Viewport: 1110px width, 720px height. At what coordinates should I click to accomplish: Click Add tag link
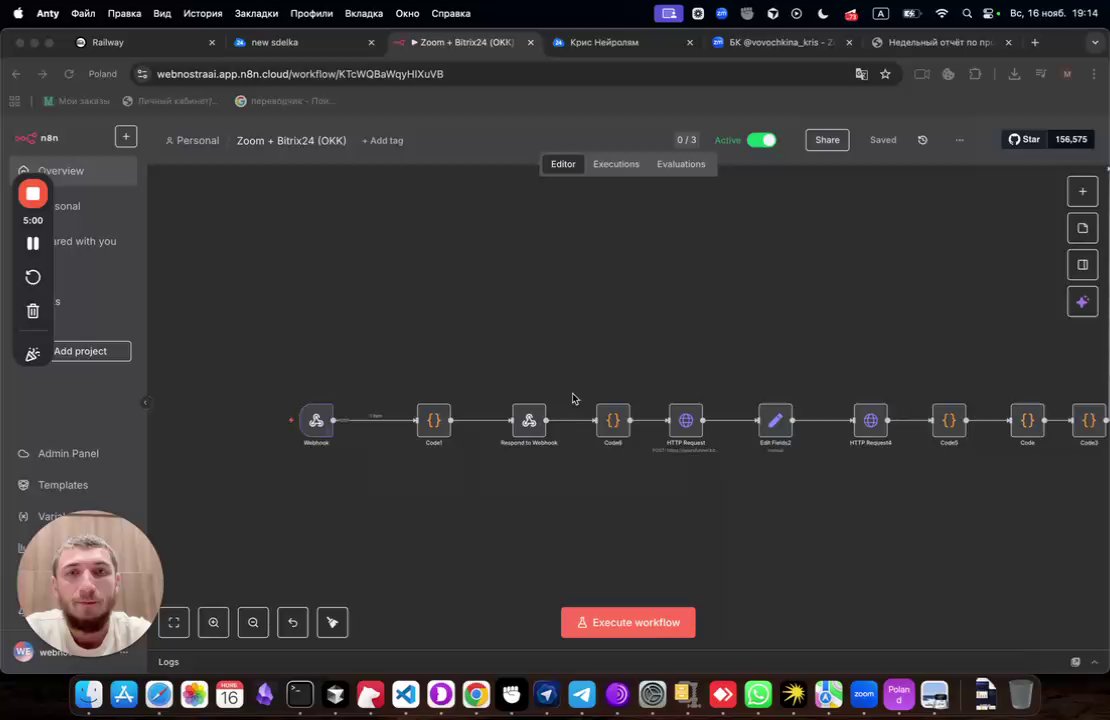tap(382, 141)
